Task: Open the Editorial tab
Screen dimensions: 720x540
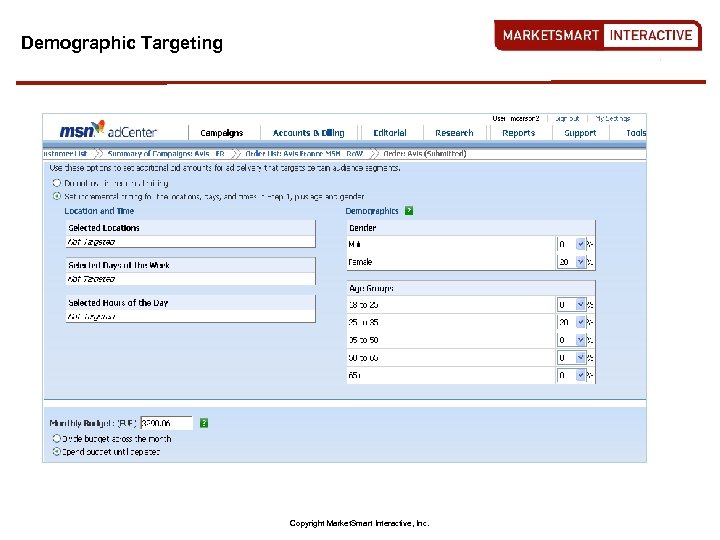Action: pyautogui.click(x=390, y=133)
